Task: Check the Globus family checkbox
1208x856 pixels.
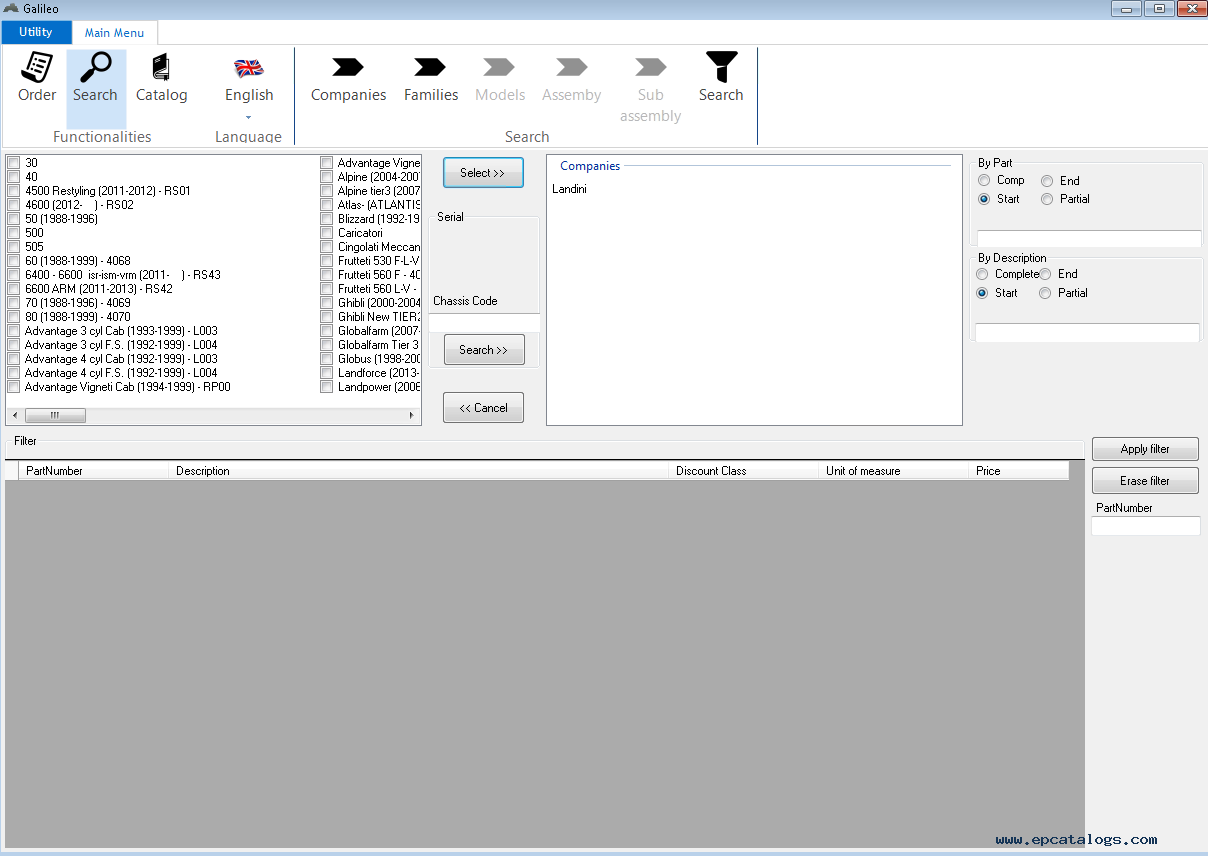Action: [327, 359]
